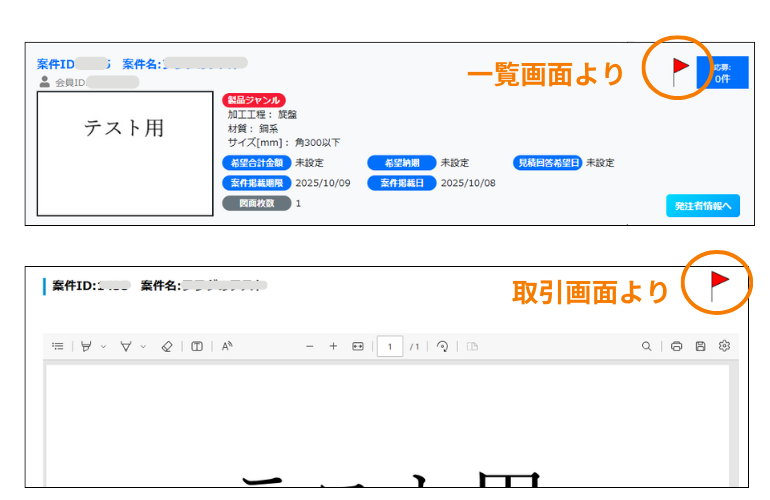Screen dimensions: 770x500
Task: Click the Page view icon
Action: 472,346
